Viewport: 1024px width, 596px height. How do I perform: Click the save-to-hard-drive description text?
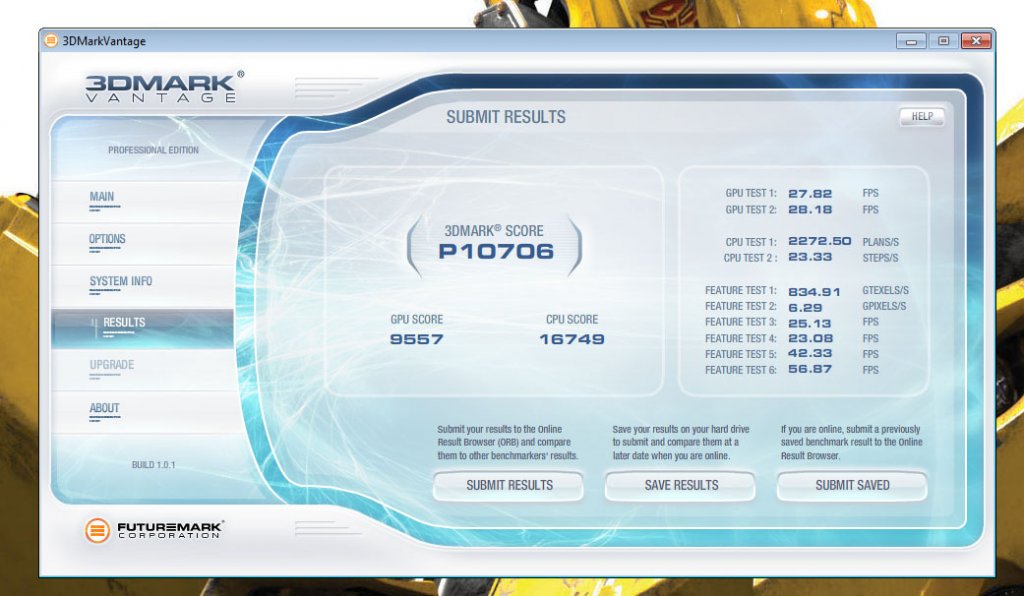680,443
